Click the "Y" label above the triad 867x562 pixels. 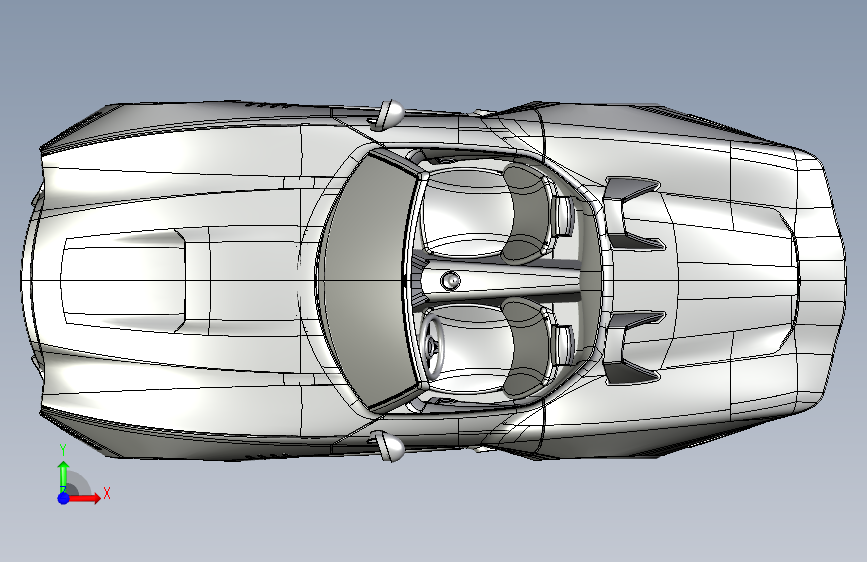pos(63,450)
